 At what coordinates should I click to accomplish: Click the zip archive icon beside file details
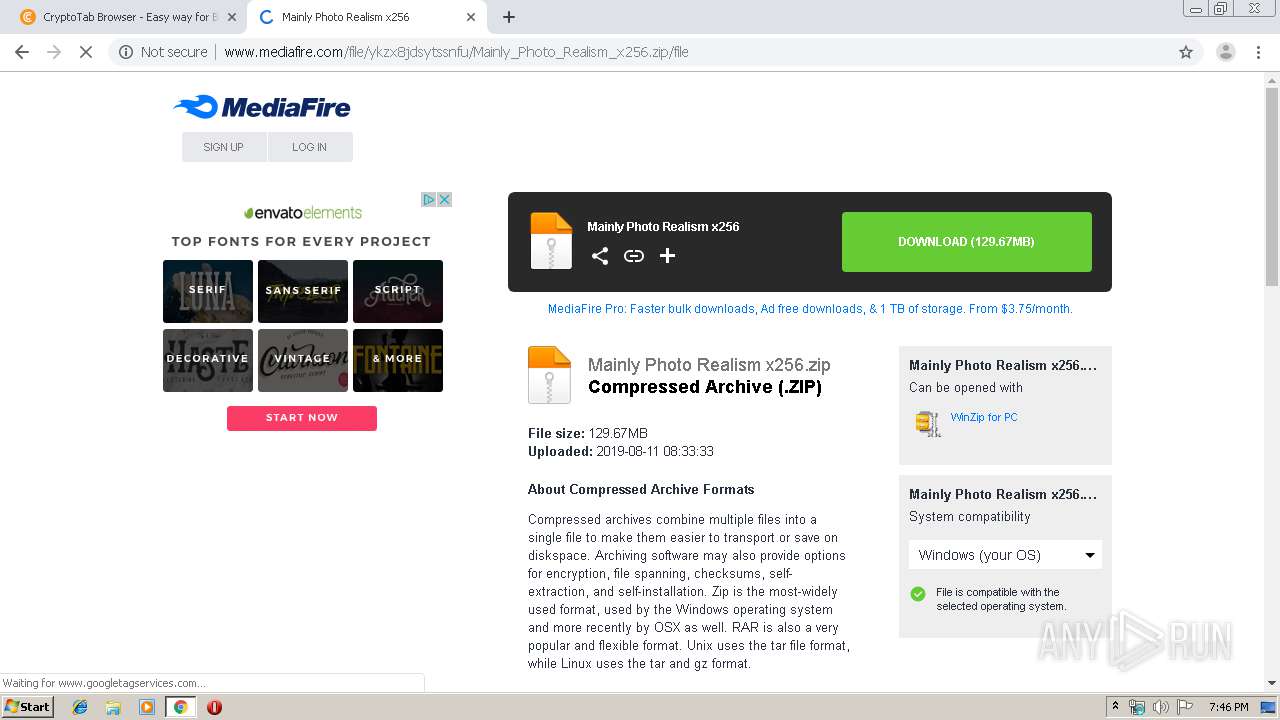pos(549,375)
